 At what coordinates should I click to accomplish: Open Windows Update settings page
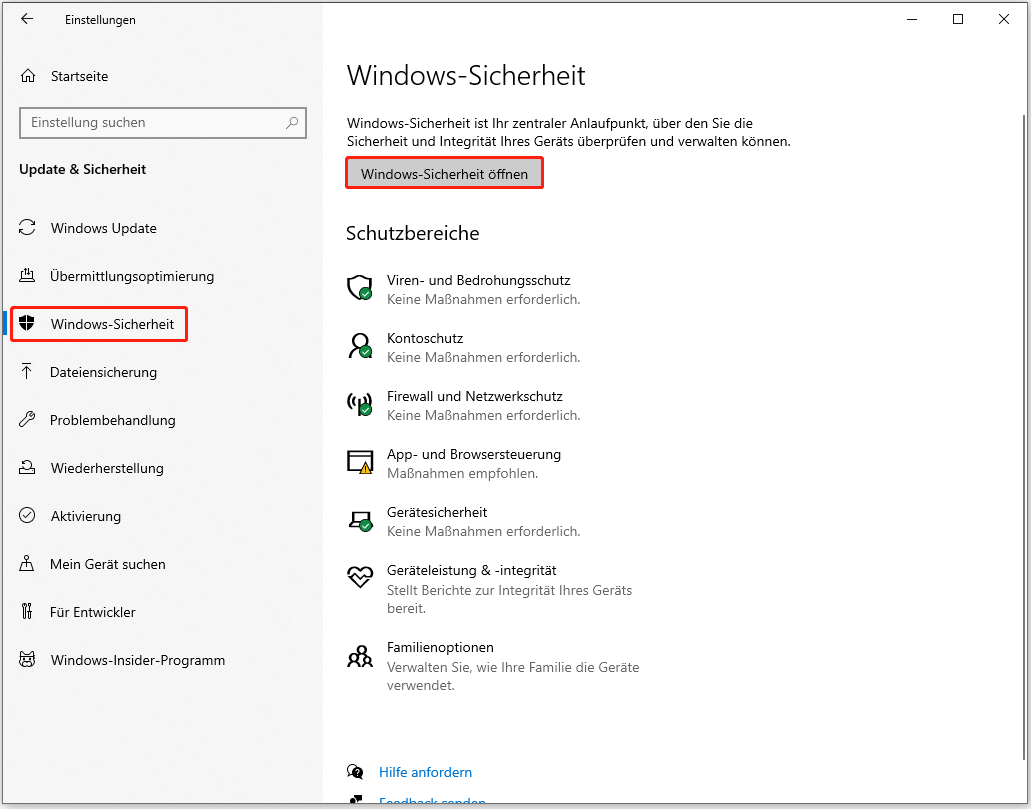coord(103,228)
